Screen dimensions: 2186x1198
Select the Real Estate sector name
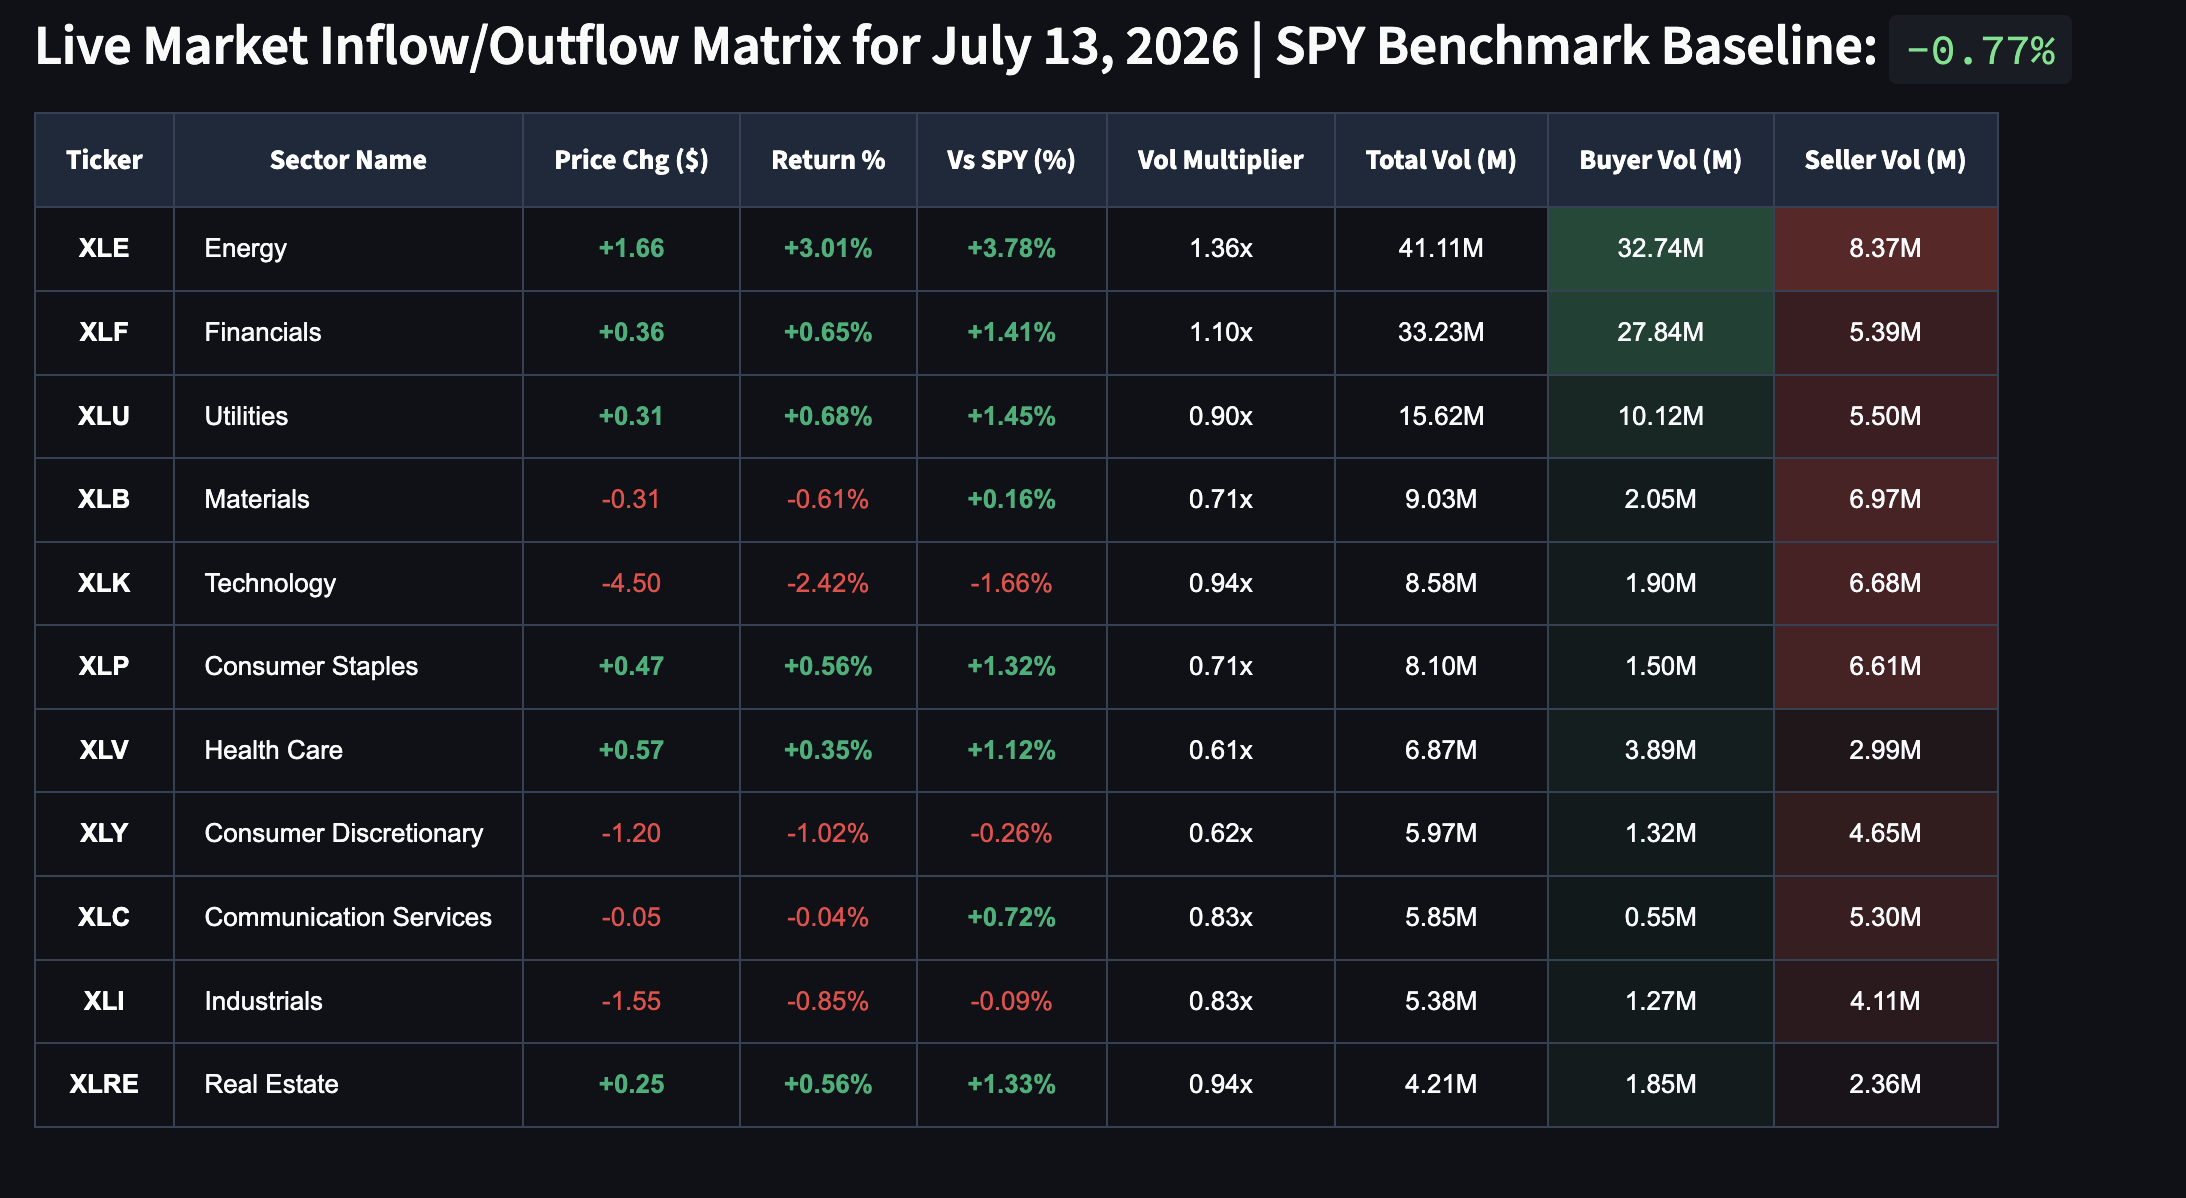coord(271,1084)
